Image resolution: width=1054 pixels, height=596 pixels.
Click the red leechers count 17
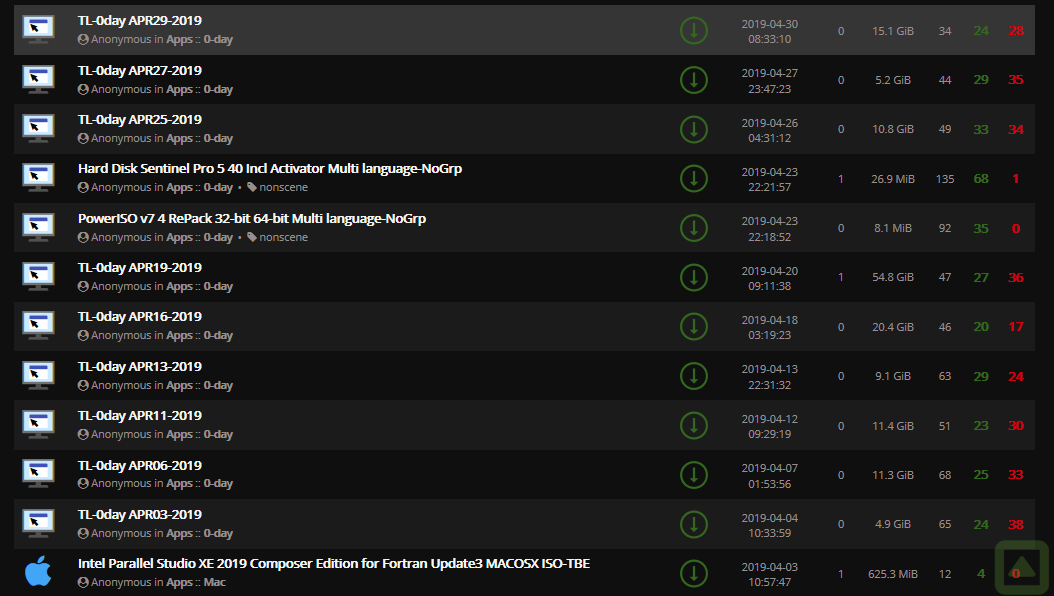1016,327
